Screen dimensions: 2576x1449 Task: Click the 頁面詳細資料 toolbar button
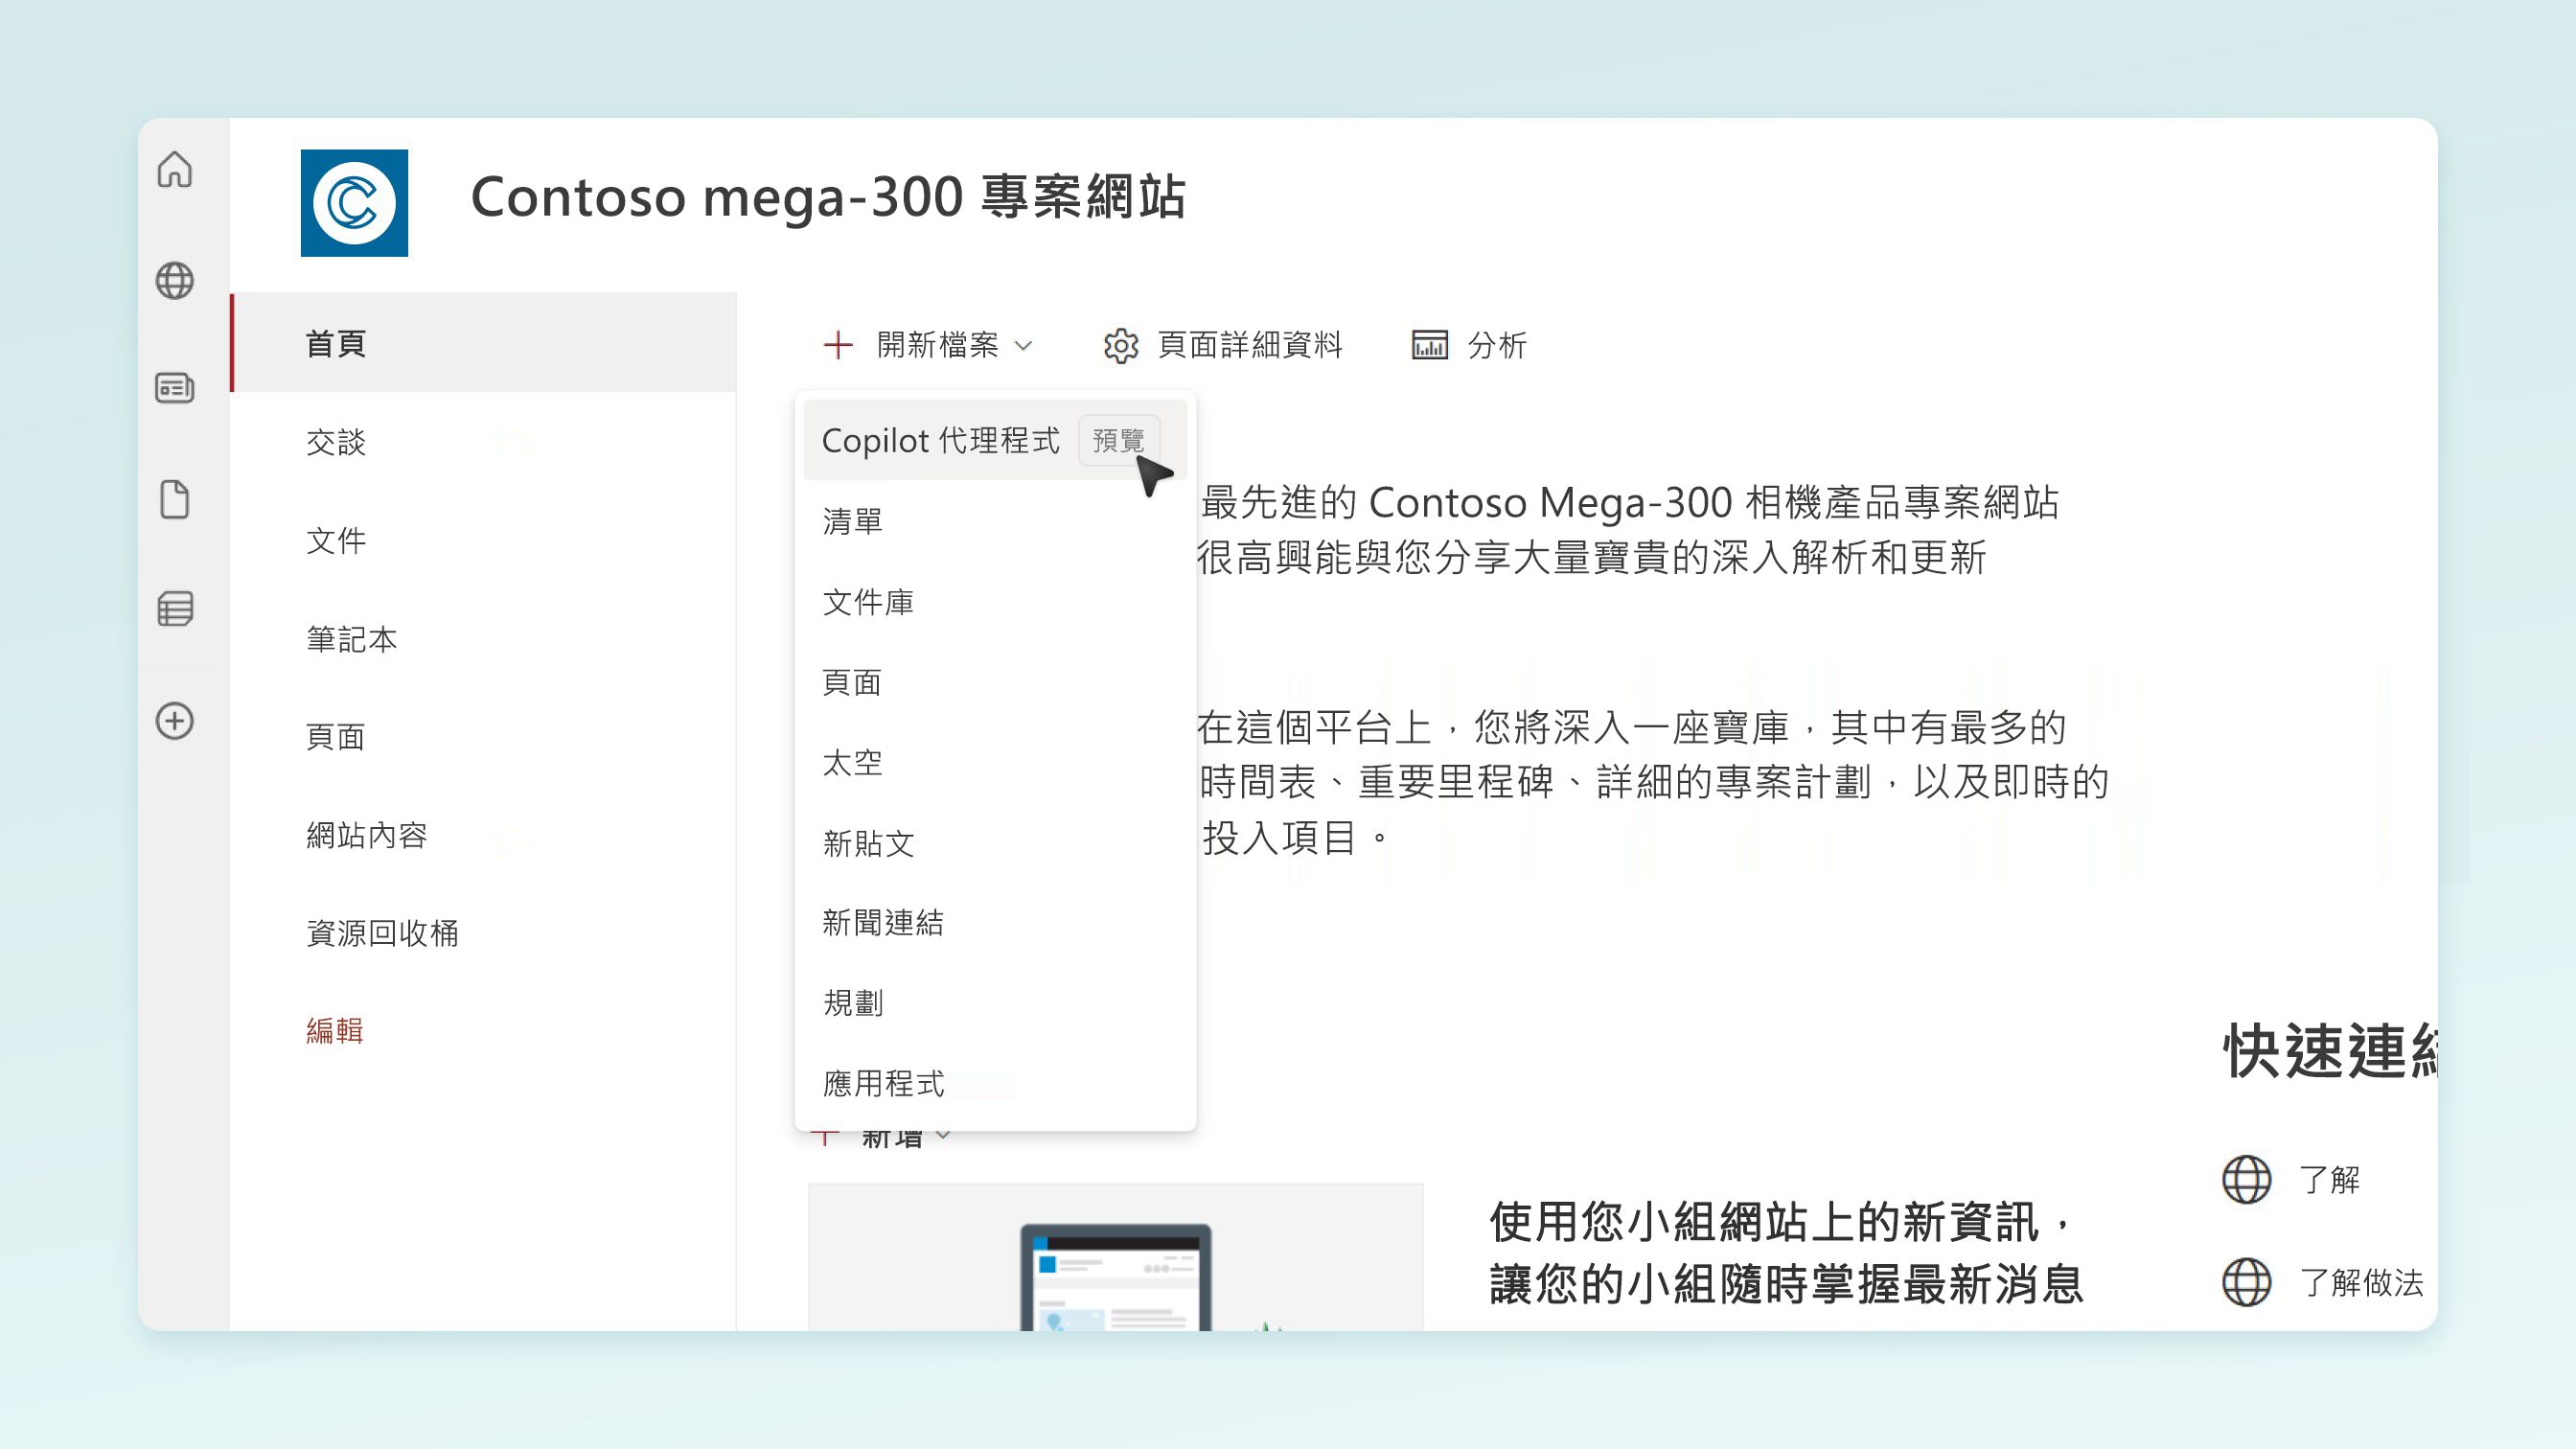click(x=1222, y=345)
